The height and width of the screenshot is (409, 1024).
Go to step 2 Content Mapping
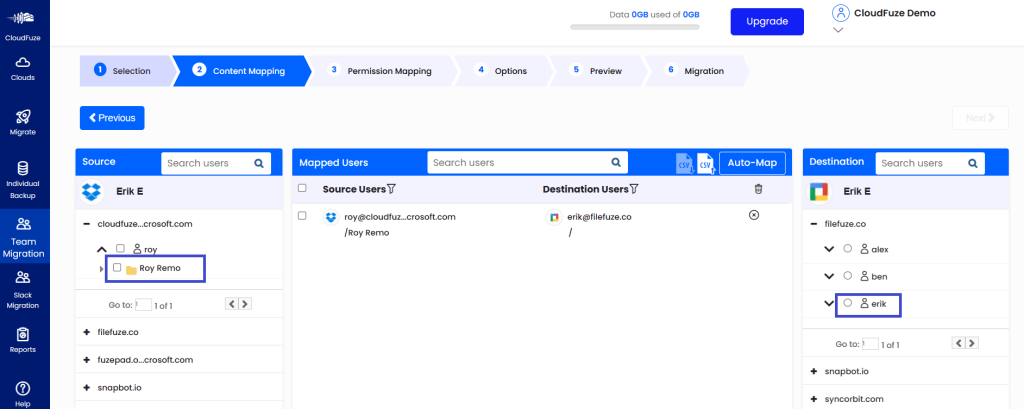(x=240, y=71)
